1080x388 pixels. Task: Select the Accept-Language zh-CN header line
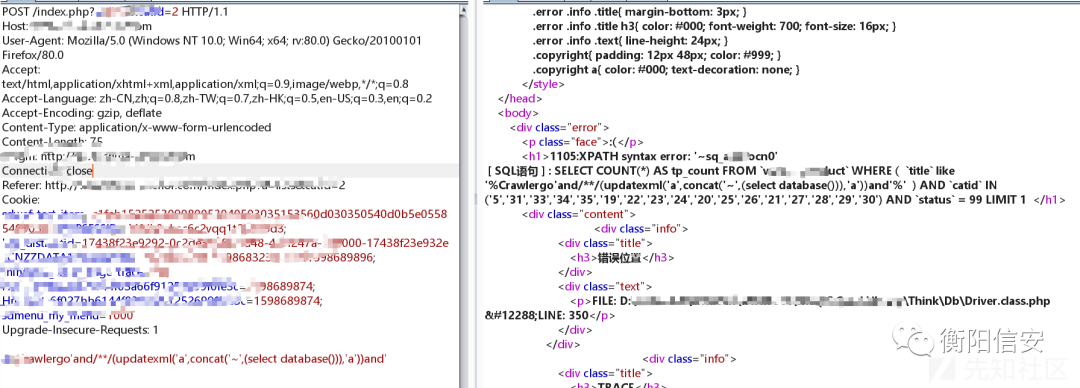click(x=217, y=98)
